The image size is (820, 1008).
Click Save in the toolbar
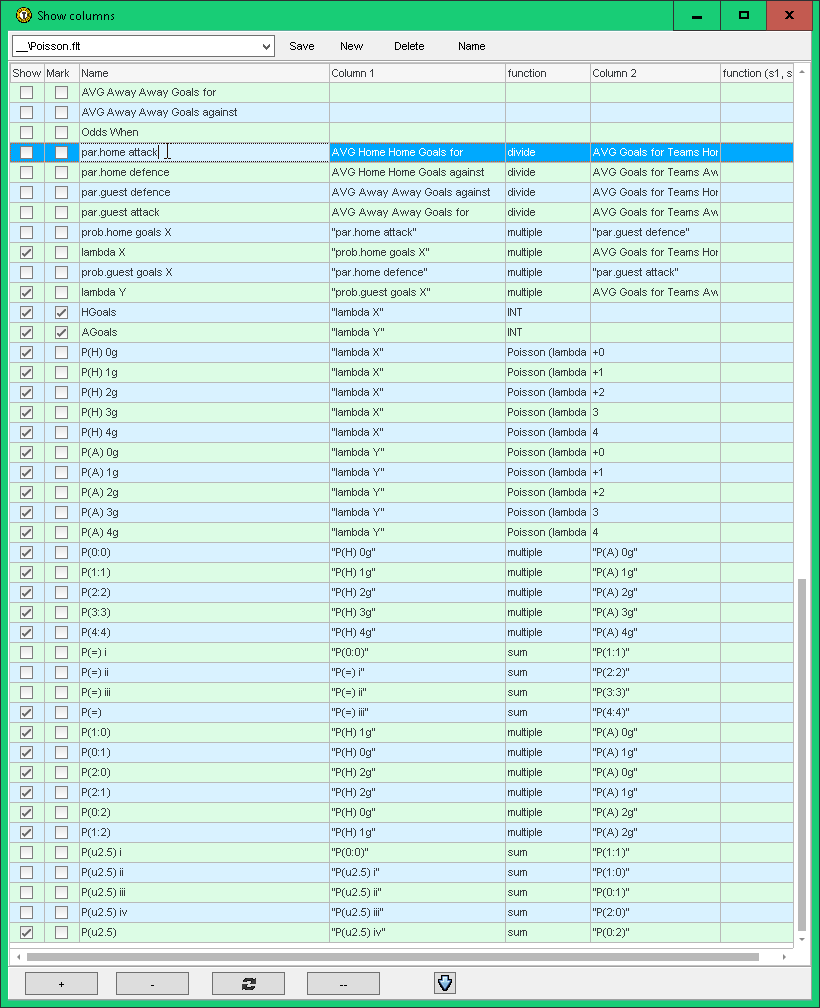pos(301,46)
